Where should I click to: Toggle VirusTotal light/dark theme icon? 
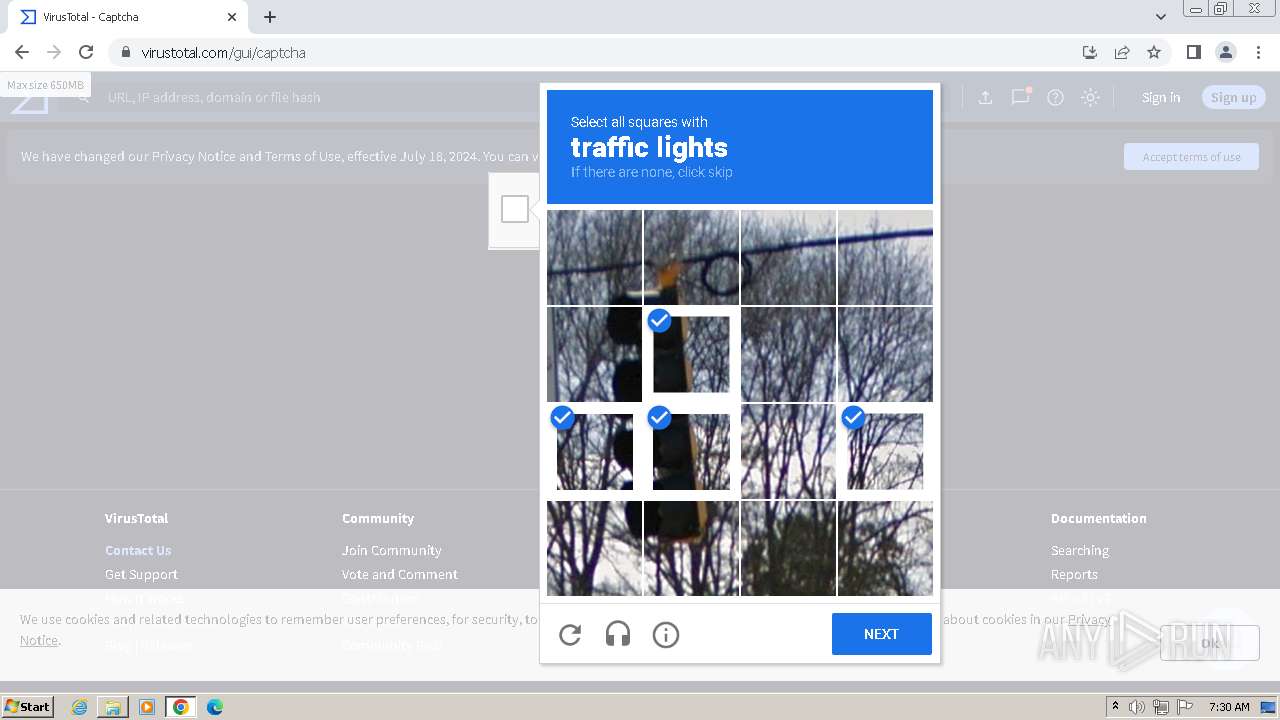1091,97
